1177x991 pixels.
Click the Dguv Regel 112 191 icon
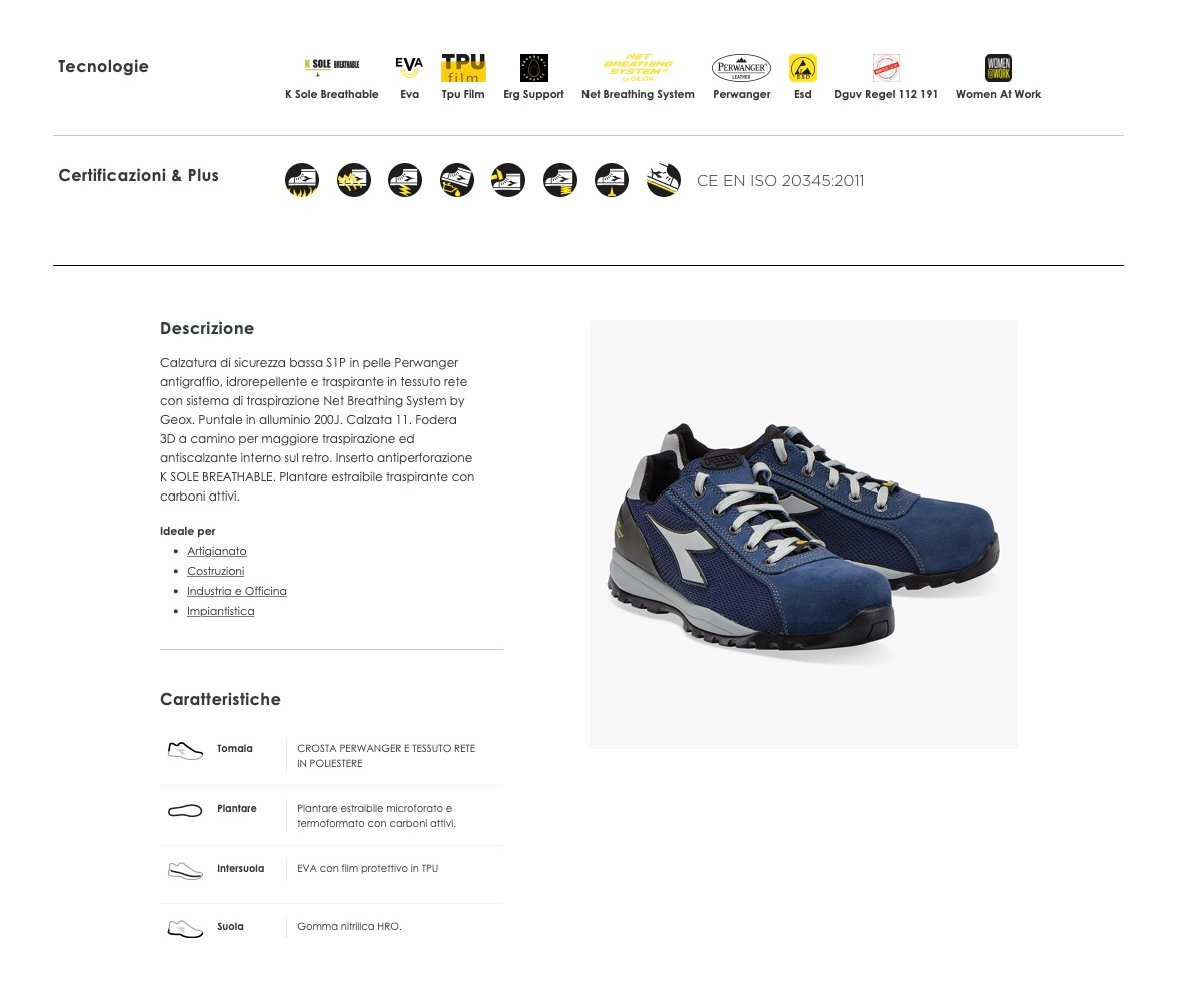886,68
